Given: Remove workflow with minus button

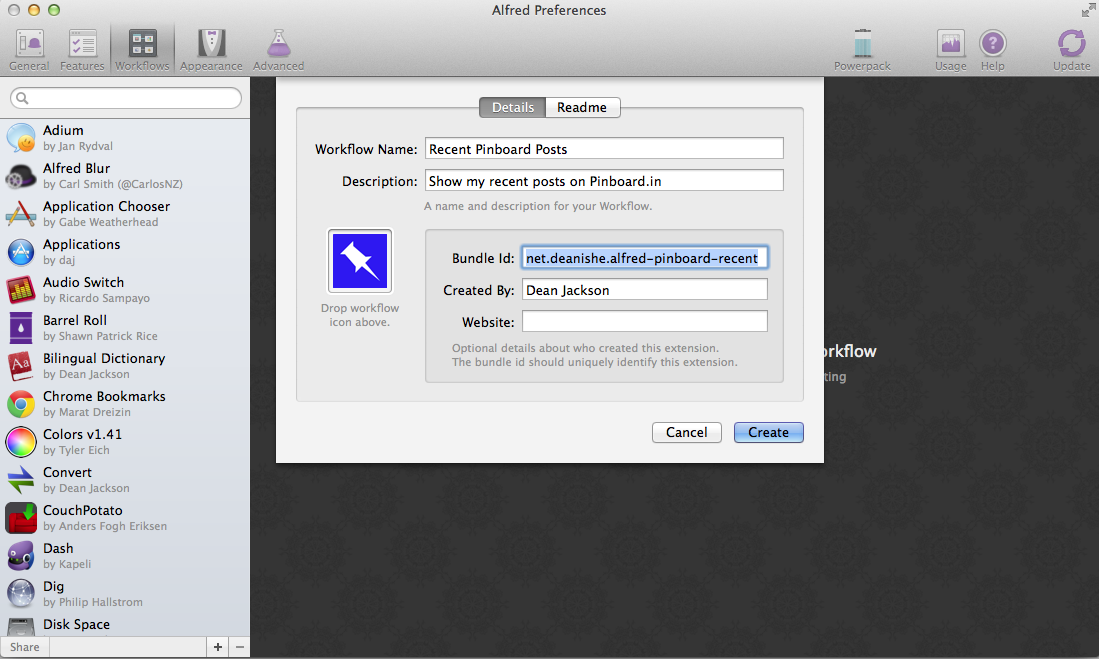Looking at the screenshot, I should pyautogui.click(x=240, y=647).
